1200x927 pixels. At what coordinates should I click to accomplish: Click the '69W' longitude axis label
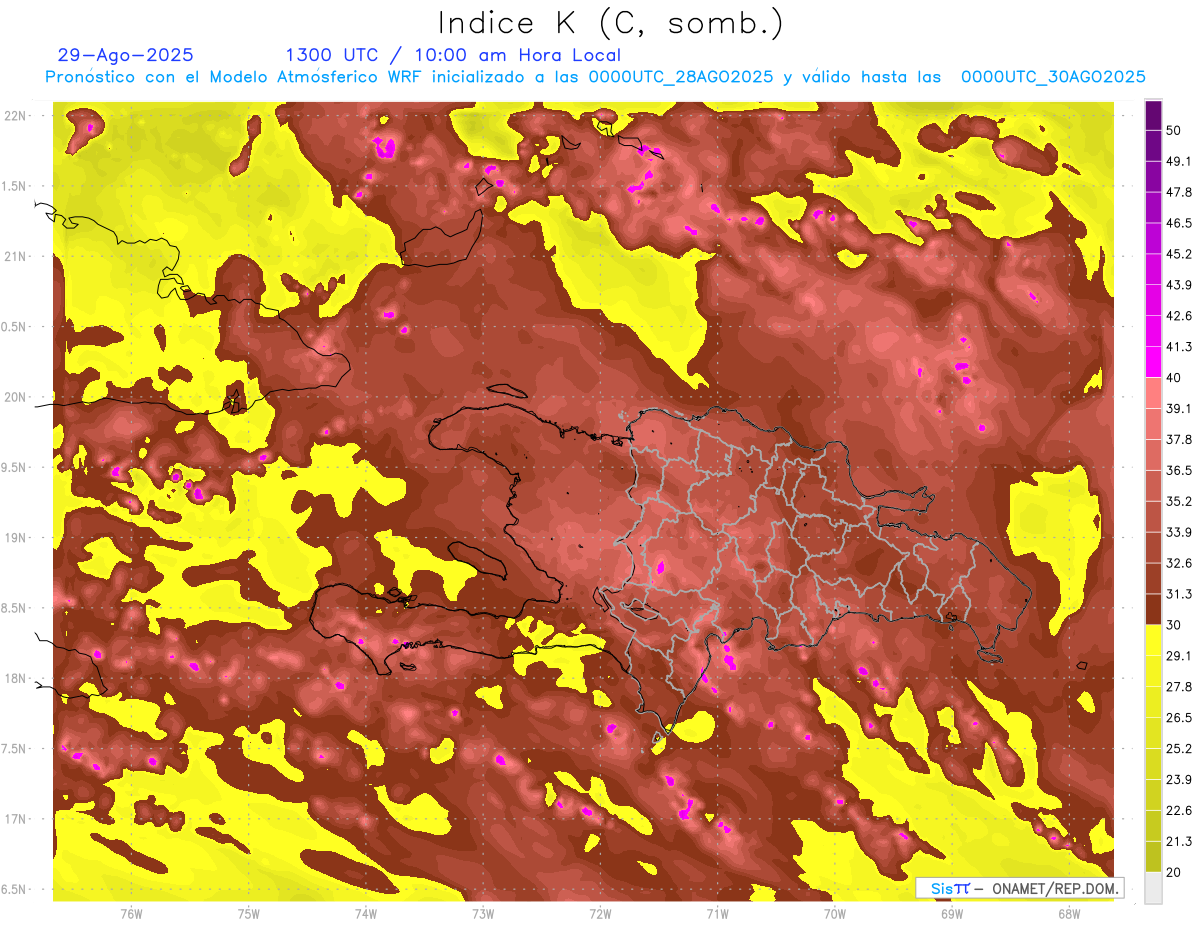(x=952, y=914)
